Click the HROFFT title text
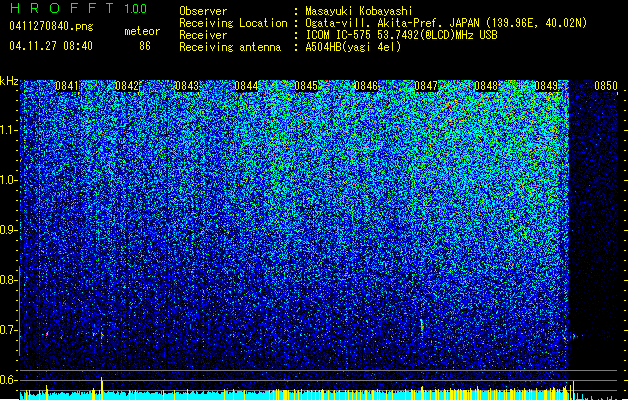629x400 pixels. 63,8
